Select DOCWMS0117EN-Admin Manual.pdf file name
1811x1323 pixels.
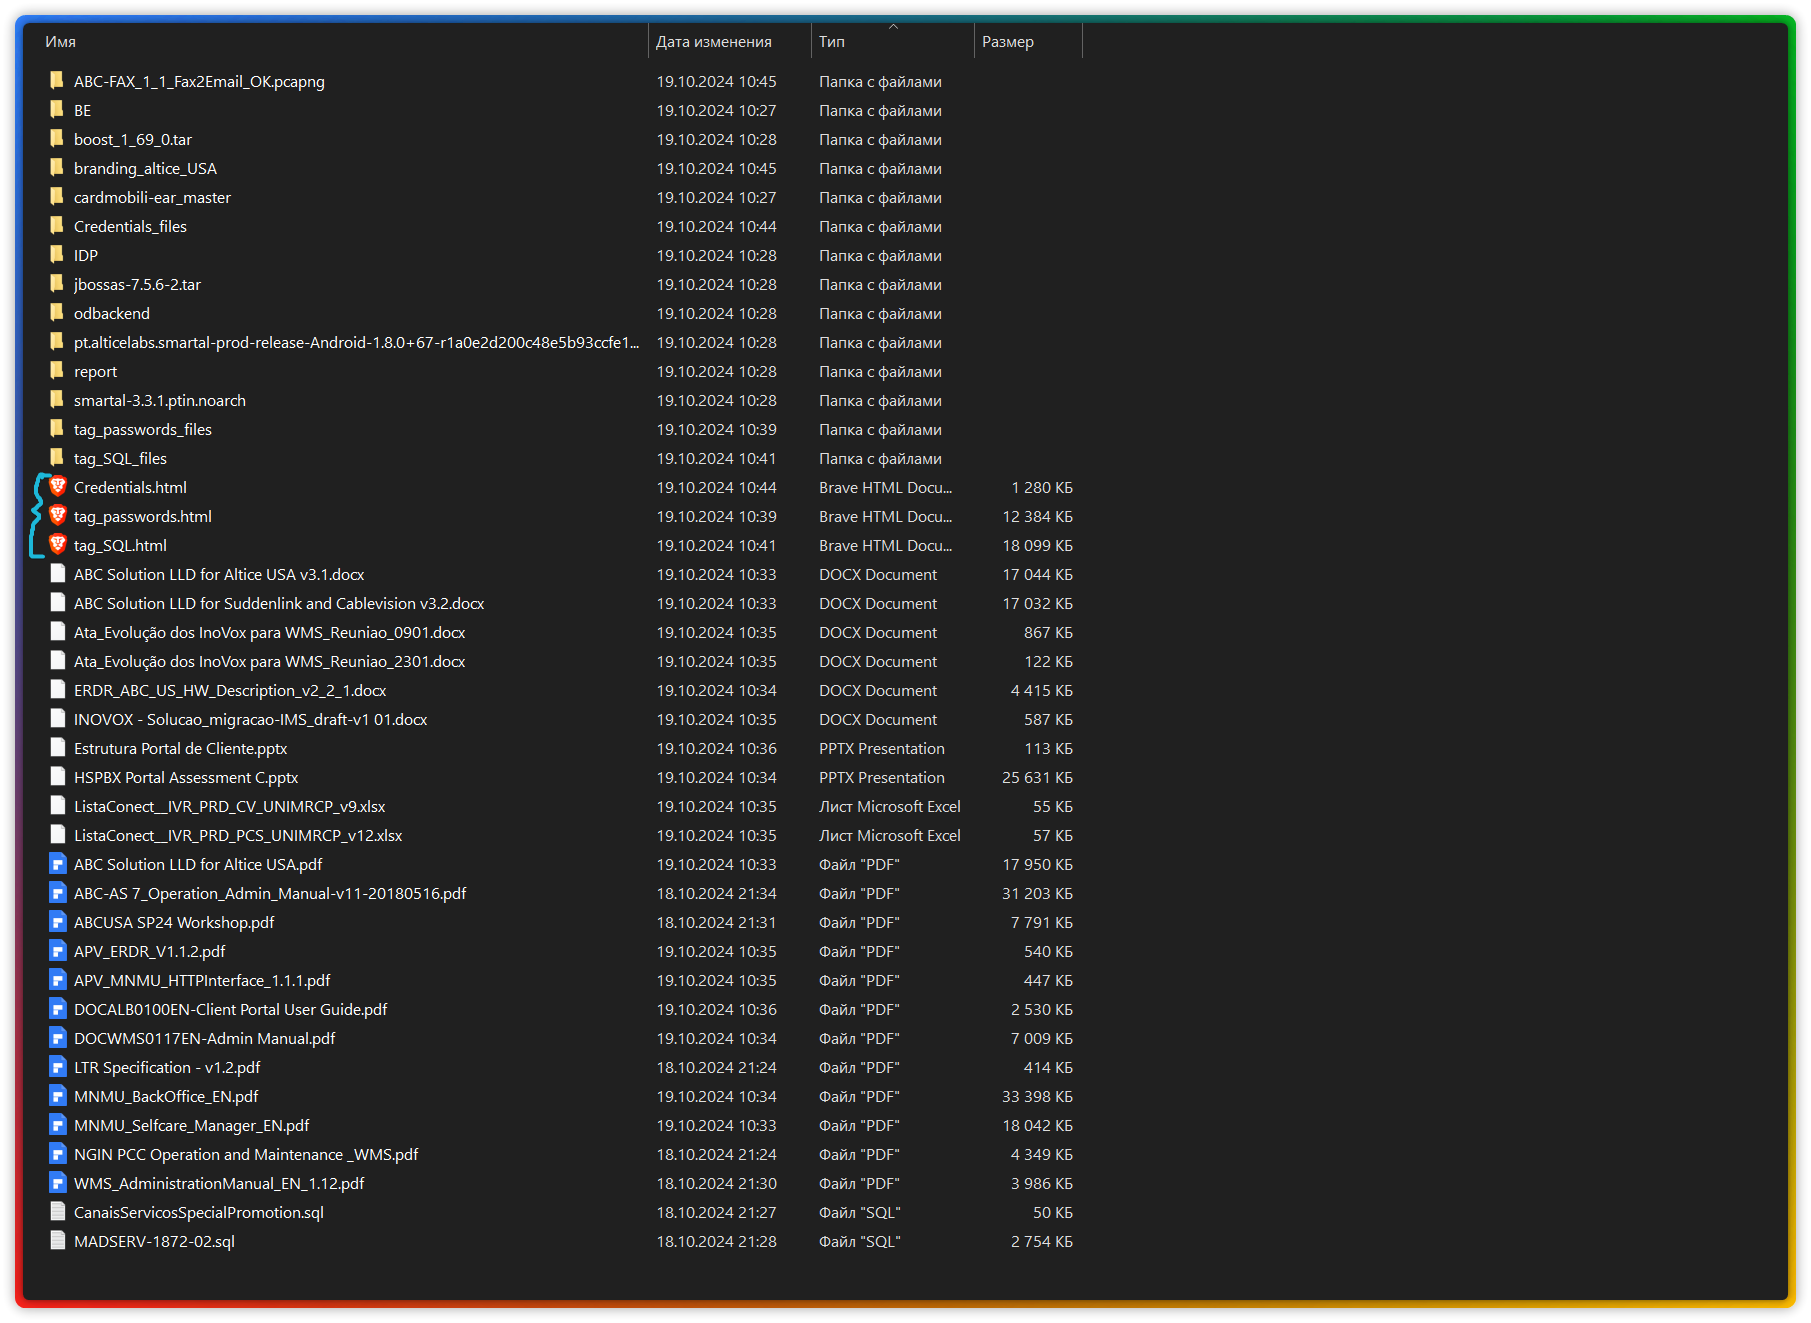[x=204, y=1038]
